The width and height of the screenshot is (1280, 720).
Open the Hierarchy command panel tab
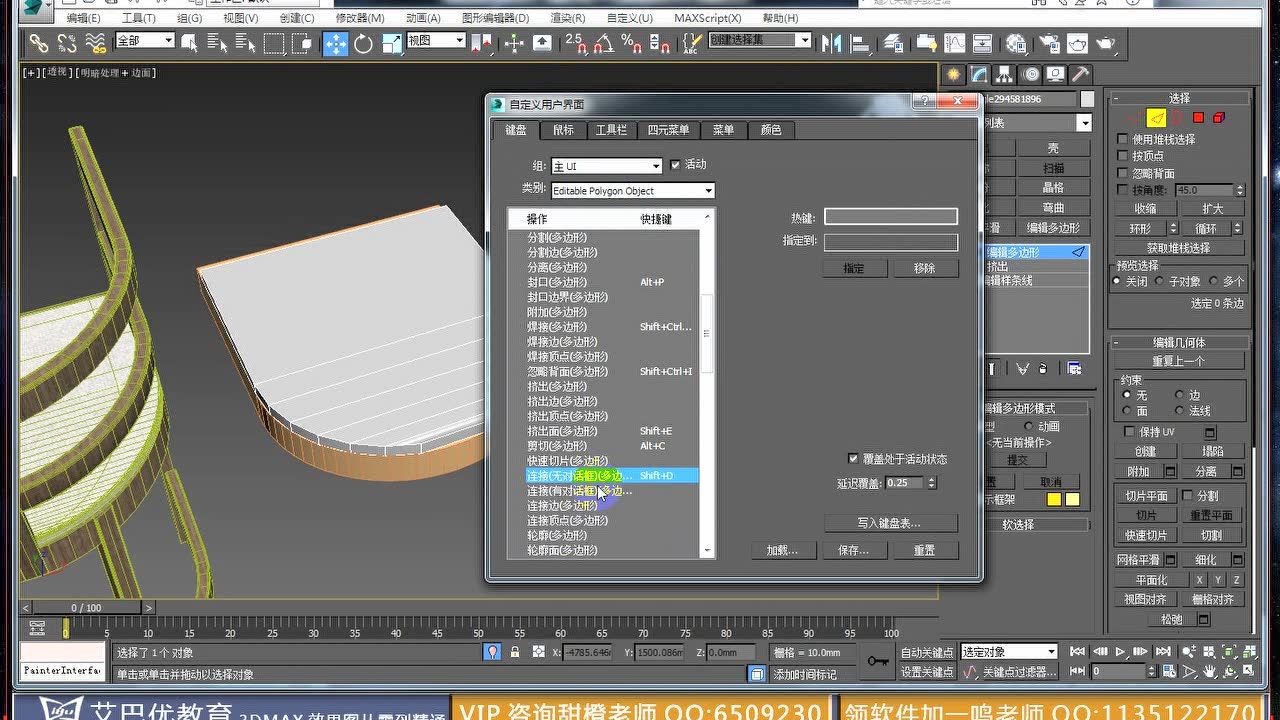tap(1005, 75)
